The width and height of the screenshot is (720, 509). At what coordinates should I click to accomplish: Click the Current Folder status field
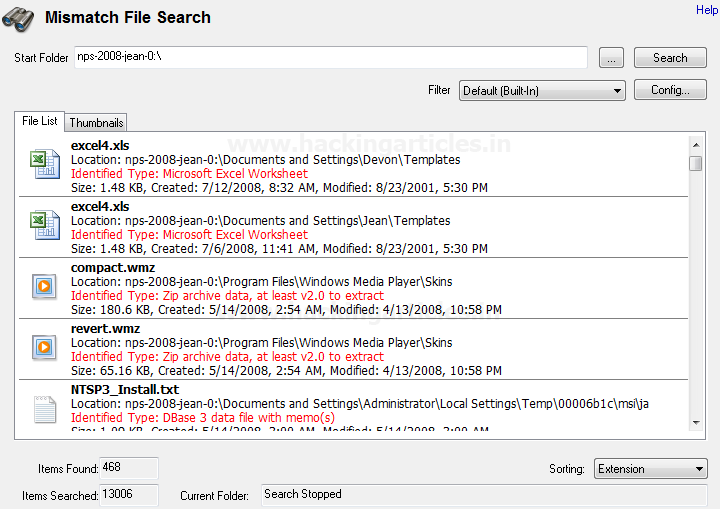coord(484,494)
